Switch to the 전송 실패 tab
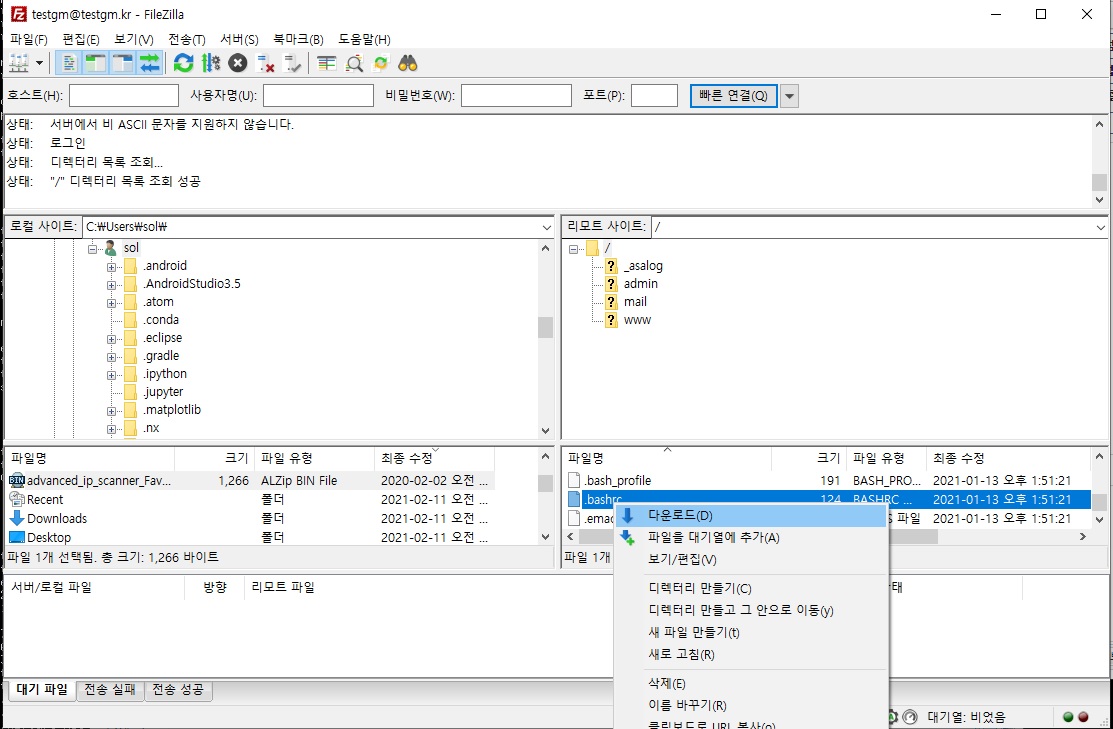 point(110,690)
